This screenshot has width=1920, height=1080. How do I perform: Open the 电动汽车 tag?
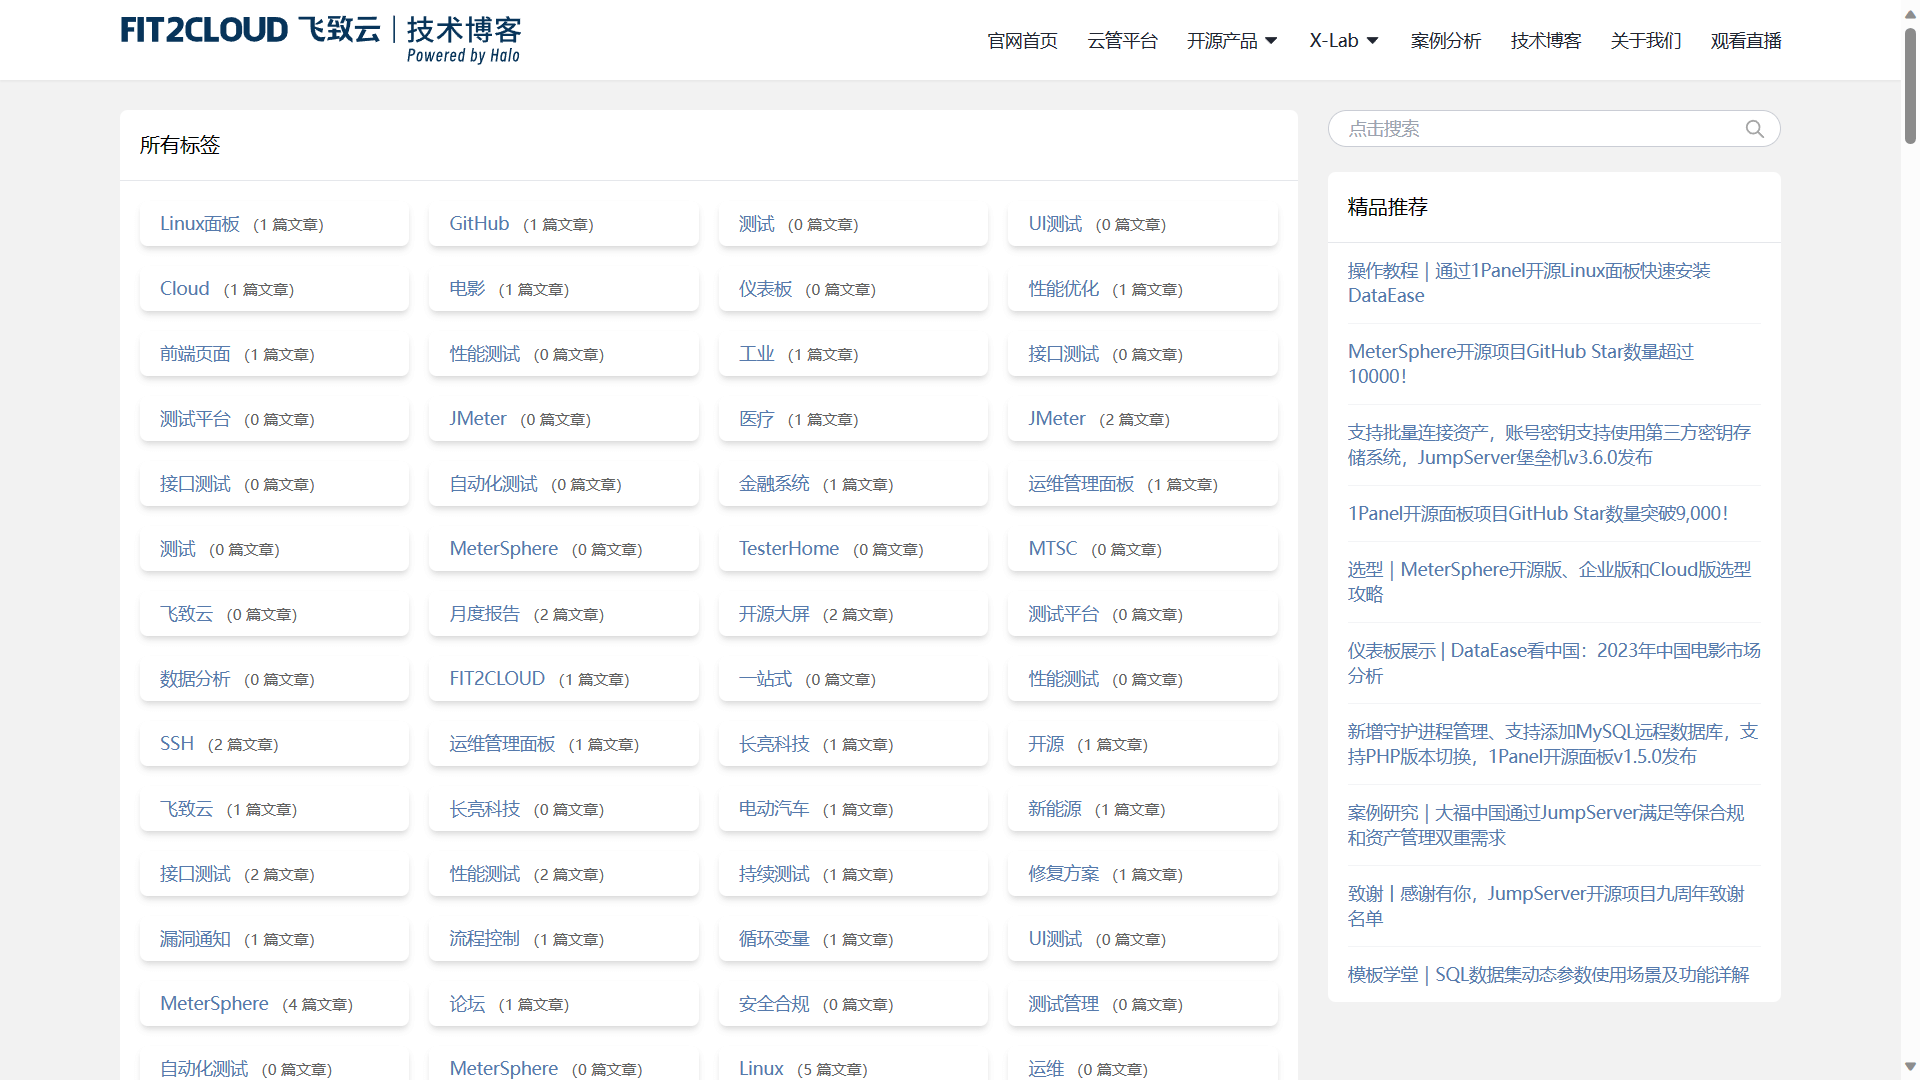tap(774, 809)
